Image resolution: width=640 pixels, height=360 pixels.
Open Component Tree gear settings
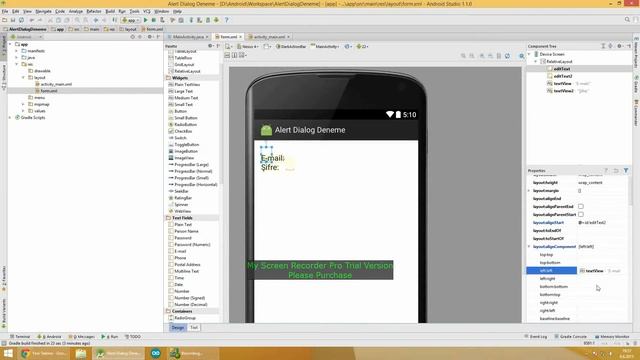pyautogui.click(x=620, y=46)
